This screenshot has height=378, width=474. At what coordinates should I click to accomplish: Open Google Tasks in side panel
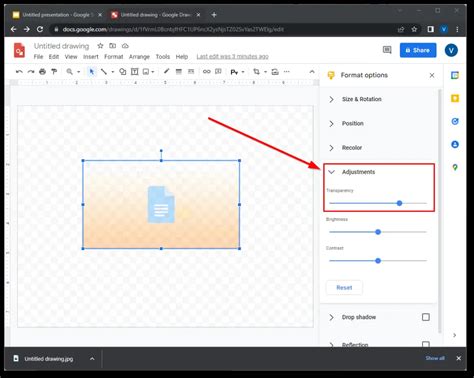[455, 121]
